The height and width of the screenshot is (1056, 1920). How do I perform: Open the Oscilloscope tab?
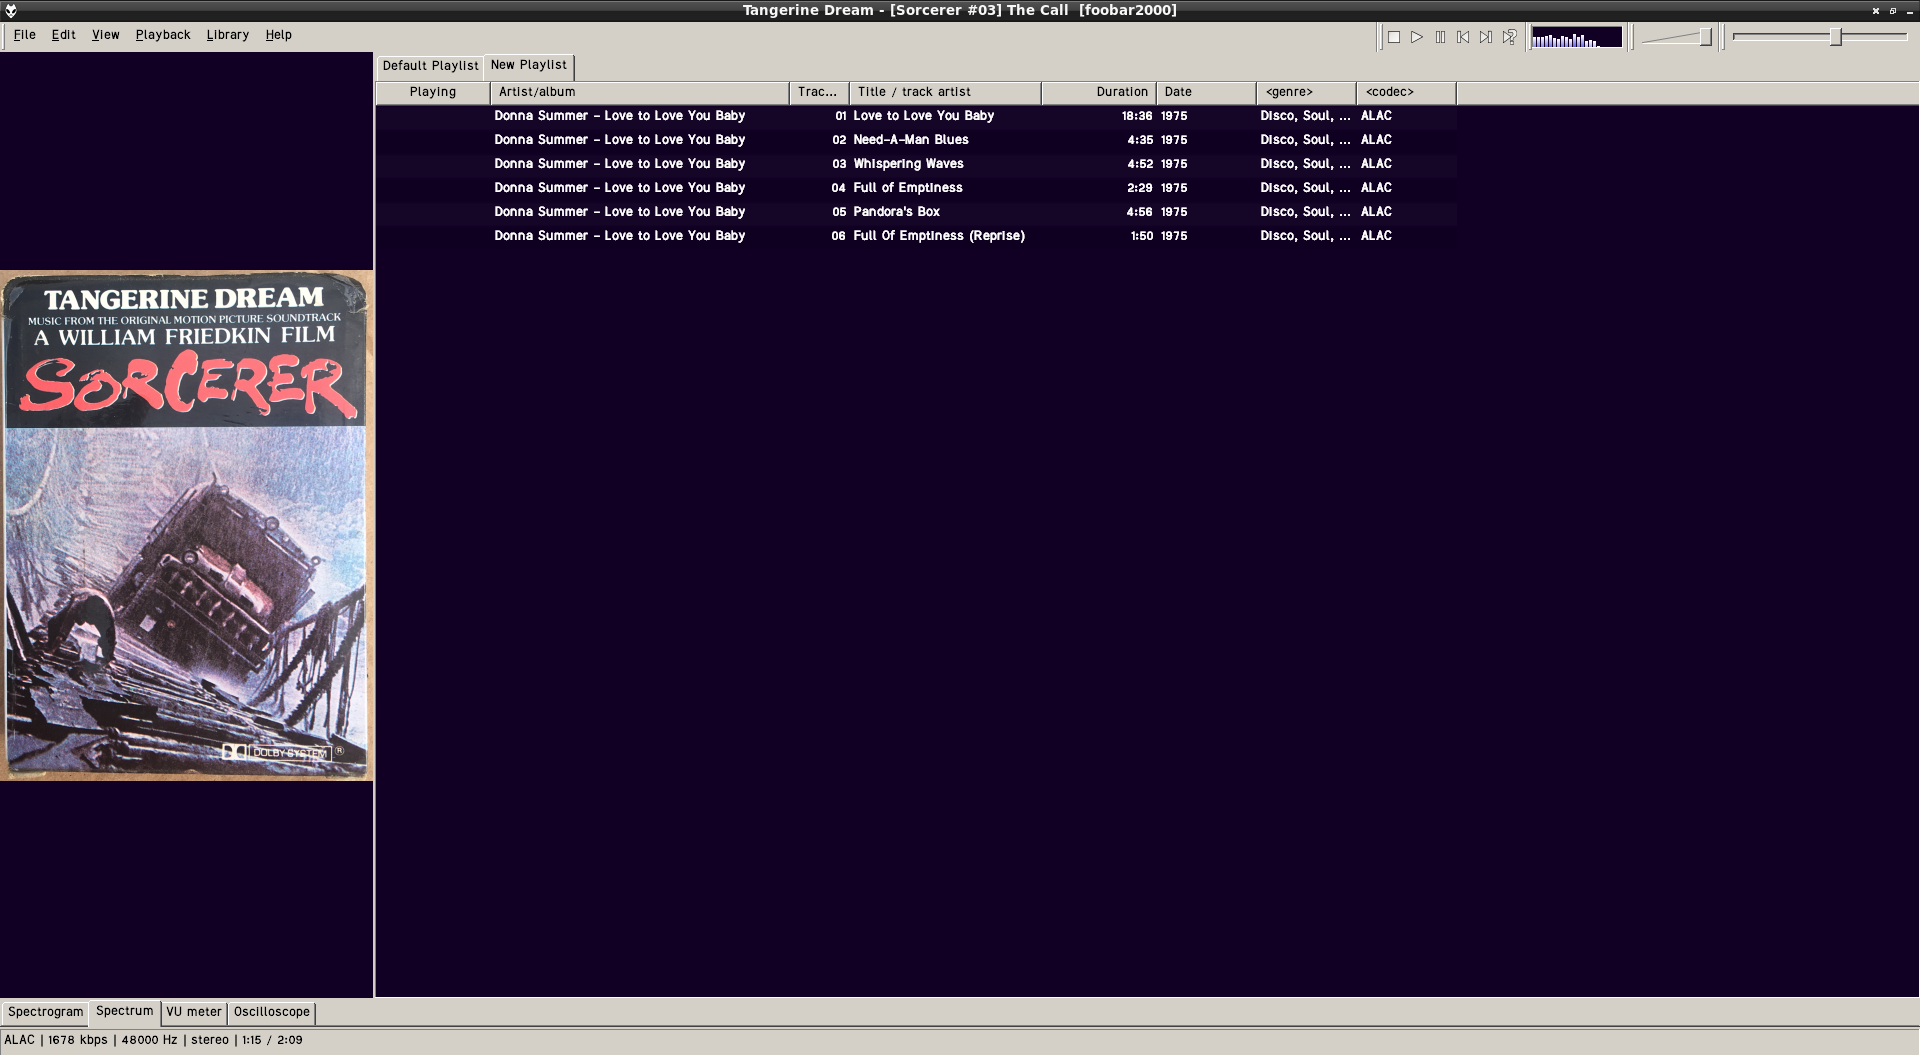(272, 1012)
